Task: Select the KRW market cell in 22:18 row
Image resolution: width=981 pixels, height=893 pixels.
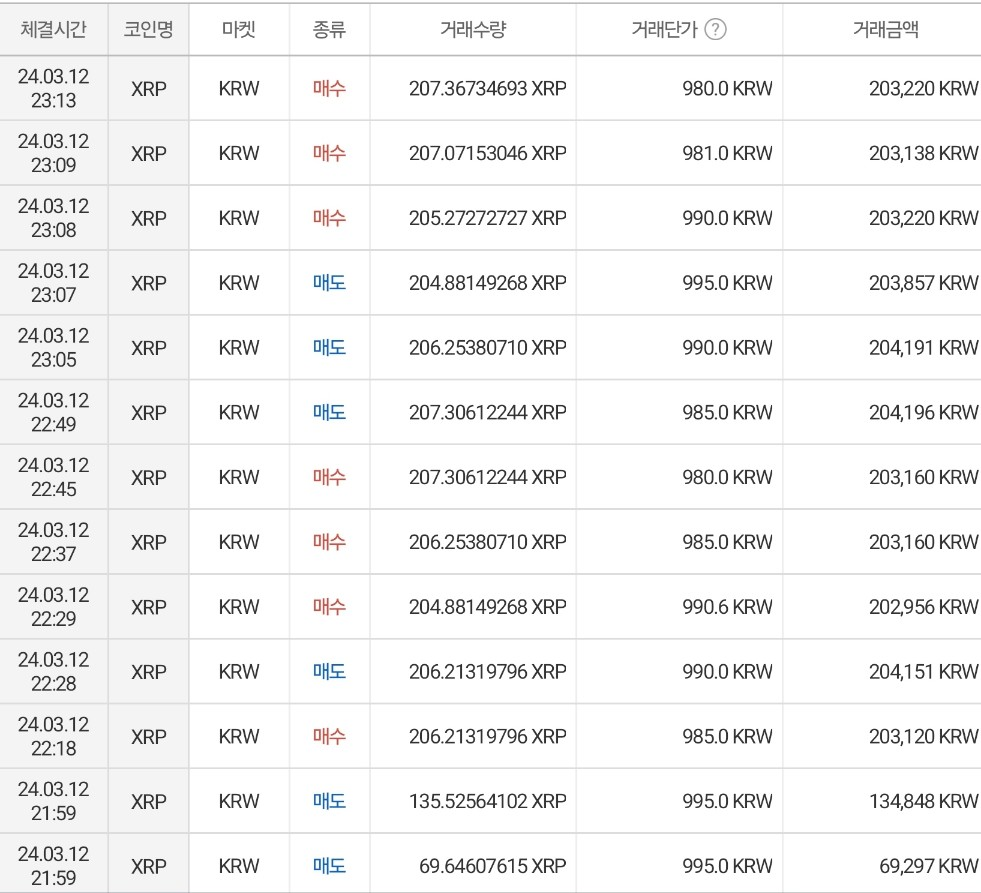Action: [239, 736]
